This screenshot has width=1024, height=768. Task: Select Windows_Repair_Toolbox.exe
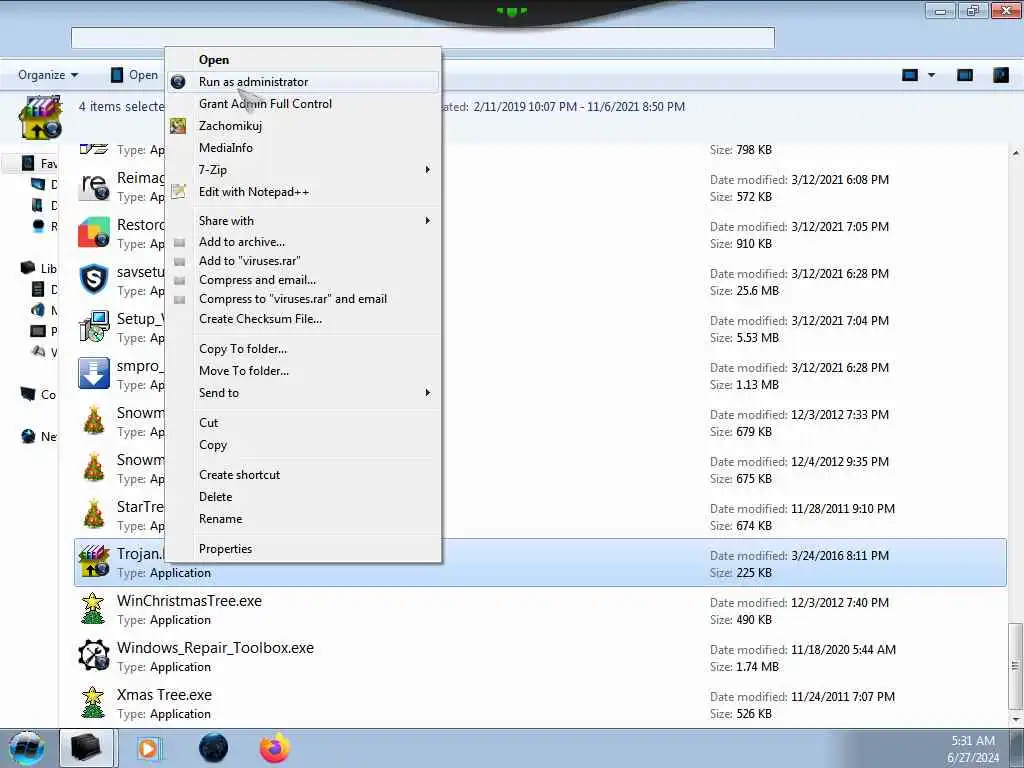(x=541, y=657)
